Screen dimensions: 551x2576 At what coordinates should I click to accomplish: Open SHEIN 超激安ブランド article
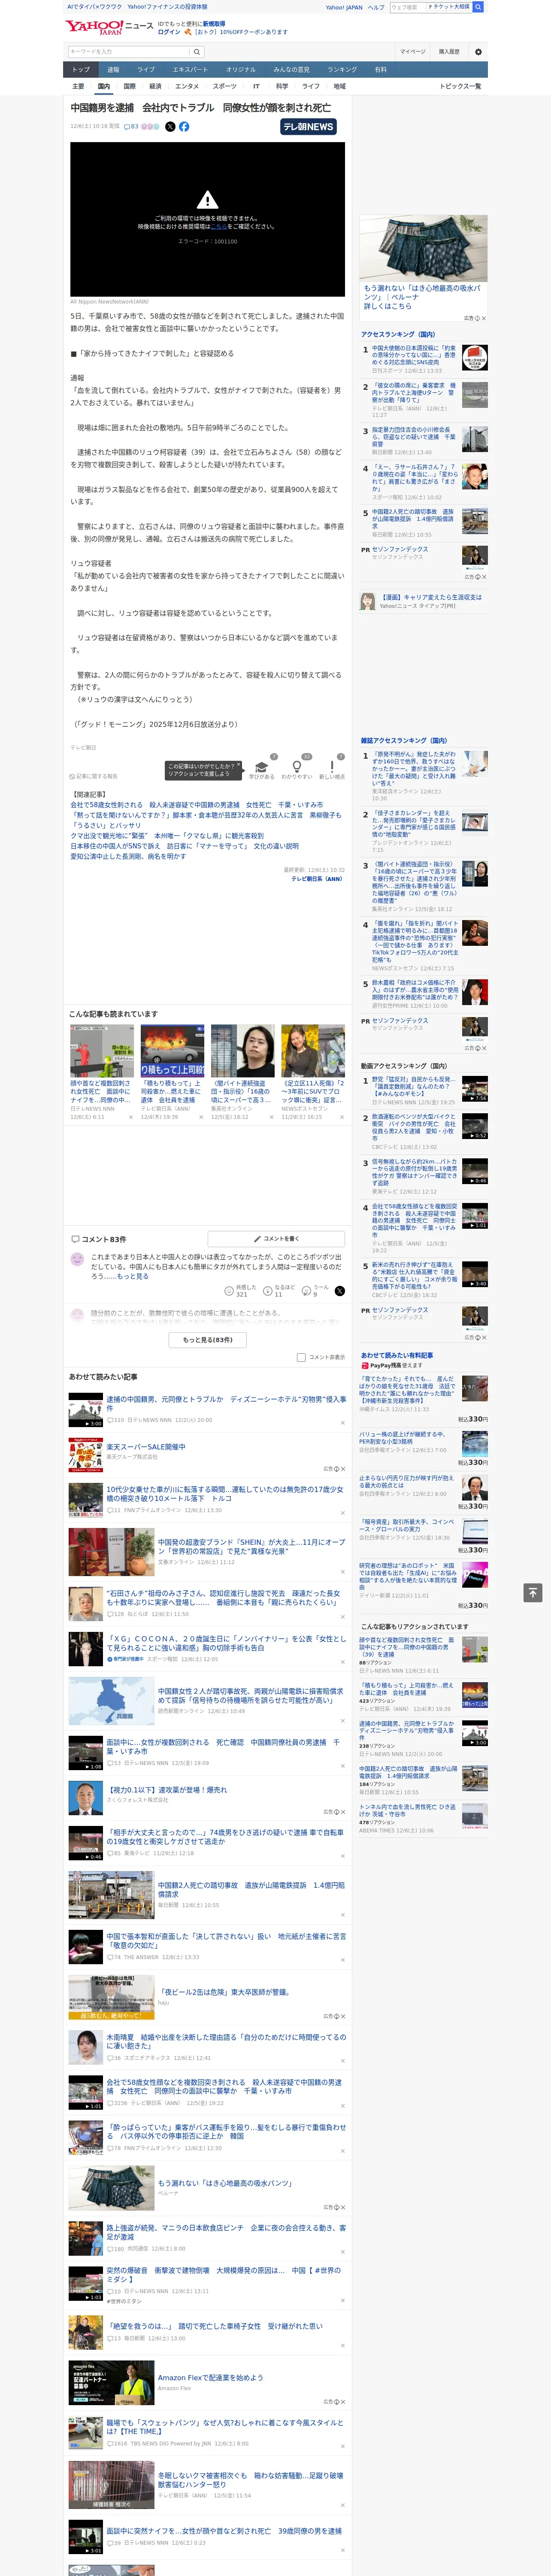pos(251,1546)
